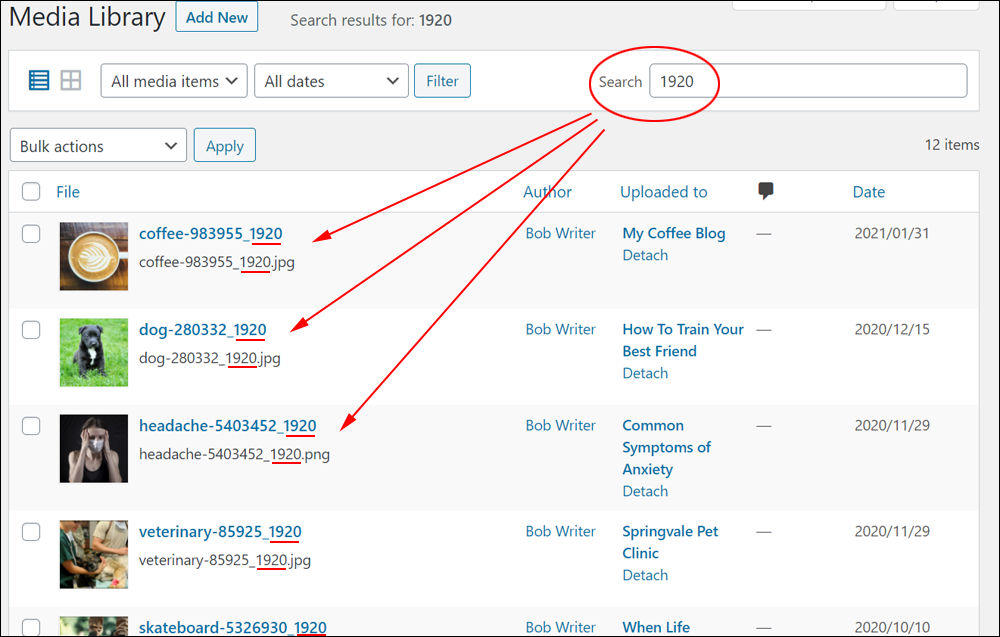Detach dog image from its post
The height and width of the screenshot is (637, 1000).
tap(645, 373)
